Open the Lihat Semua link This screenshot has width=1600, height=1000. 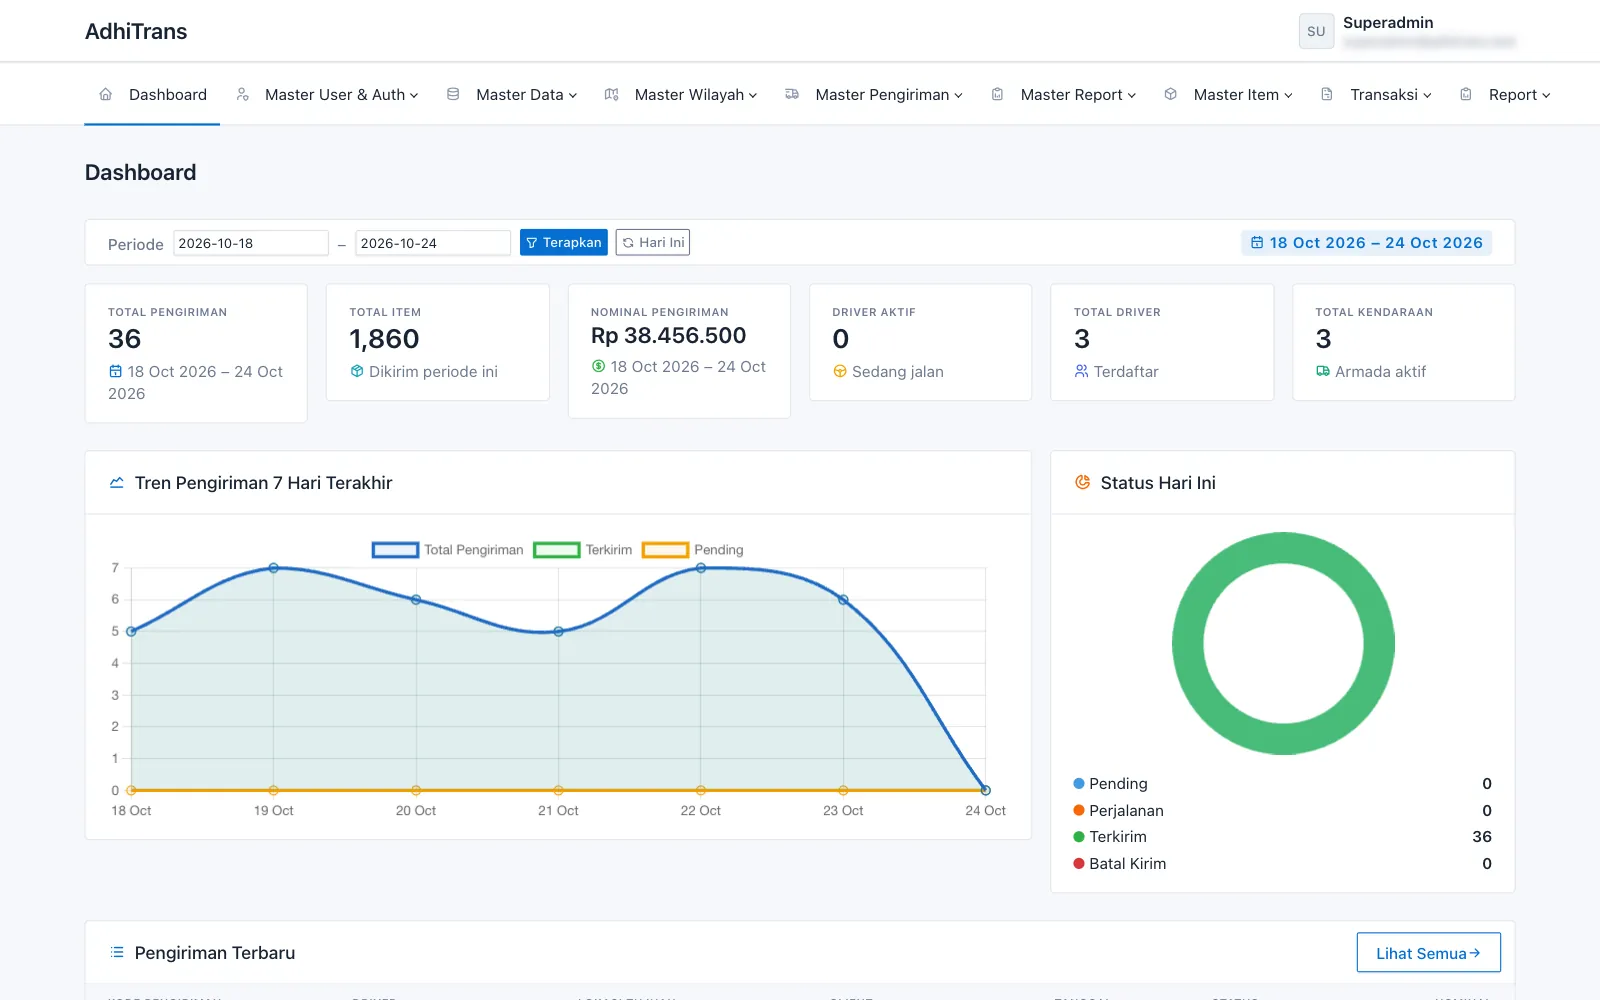[x=1428, y=953]
